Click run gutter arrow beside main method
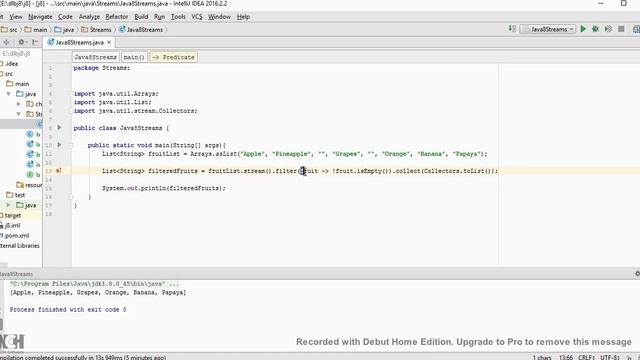This screenshot has height=360, width=640. pyautogui.click(x=59, y=145)
